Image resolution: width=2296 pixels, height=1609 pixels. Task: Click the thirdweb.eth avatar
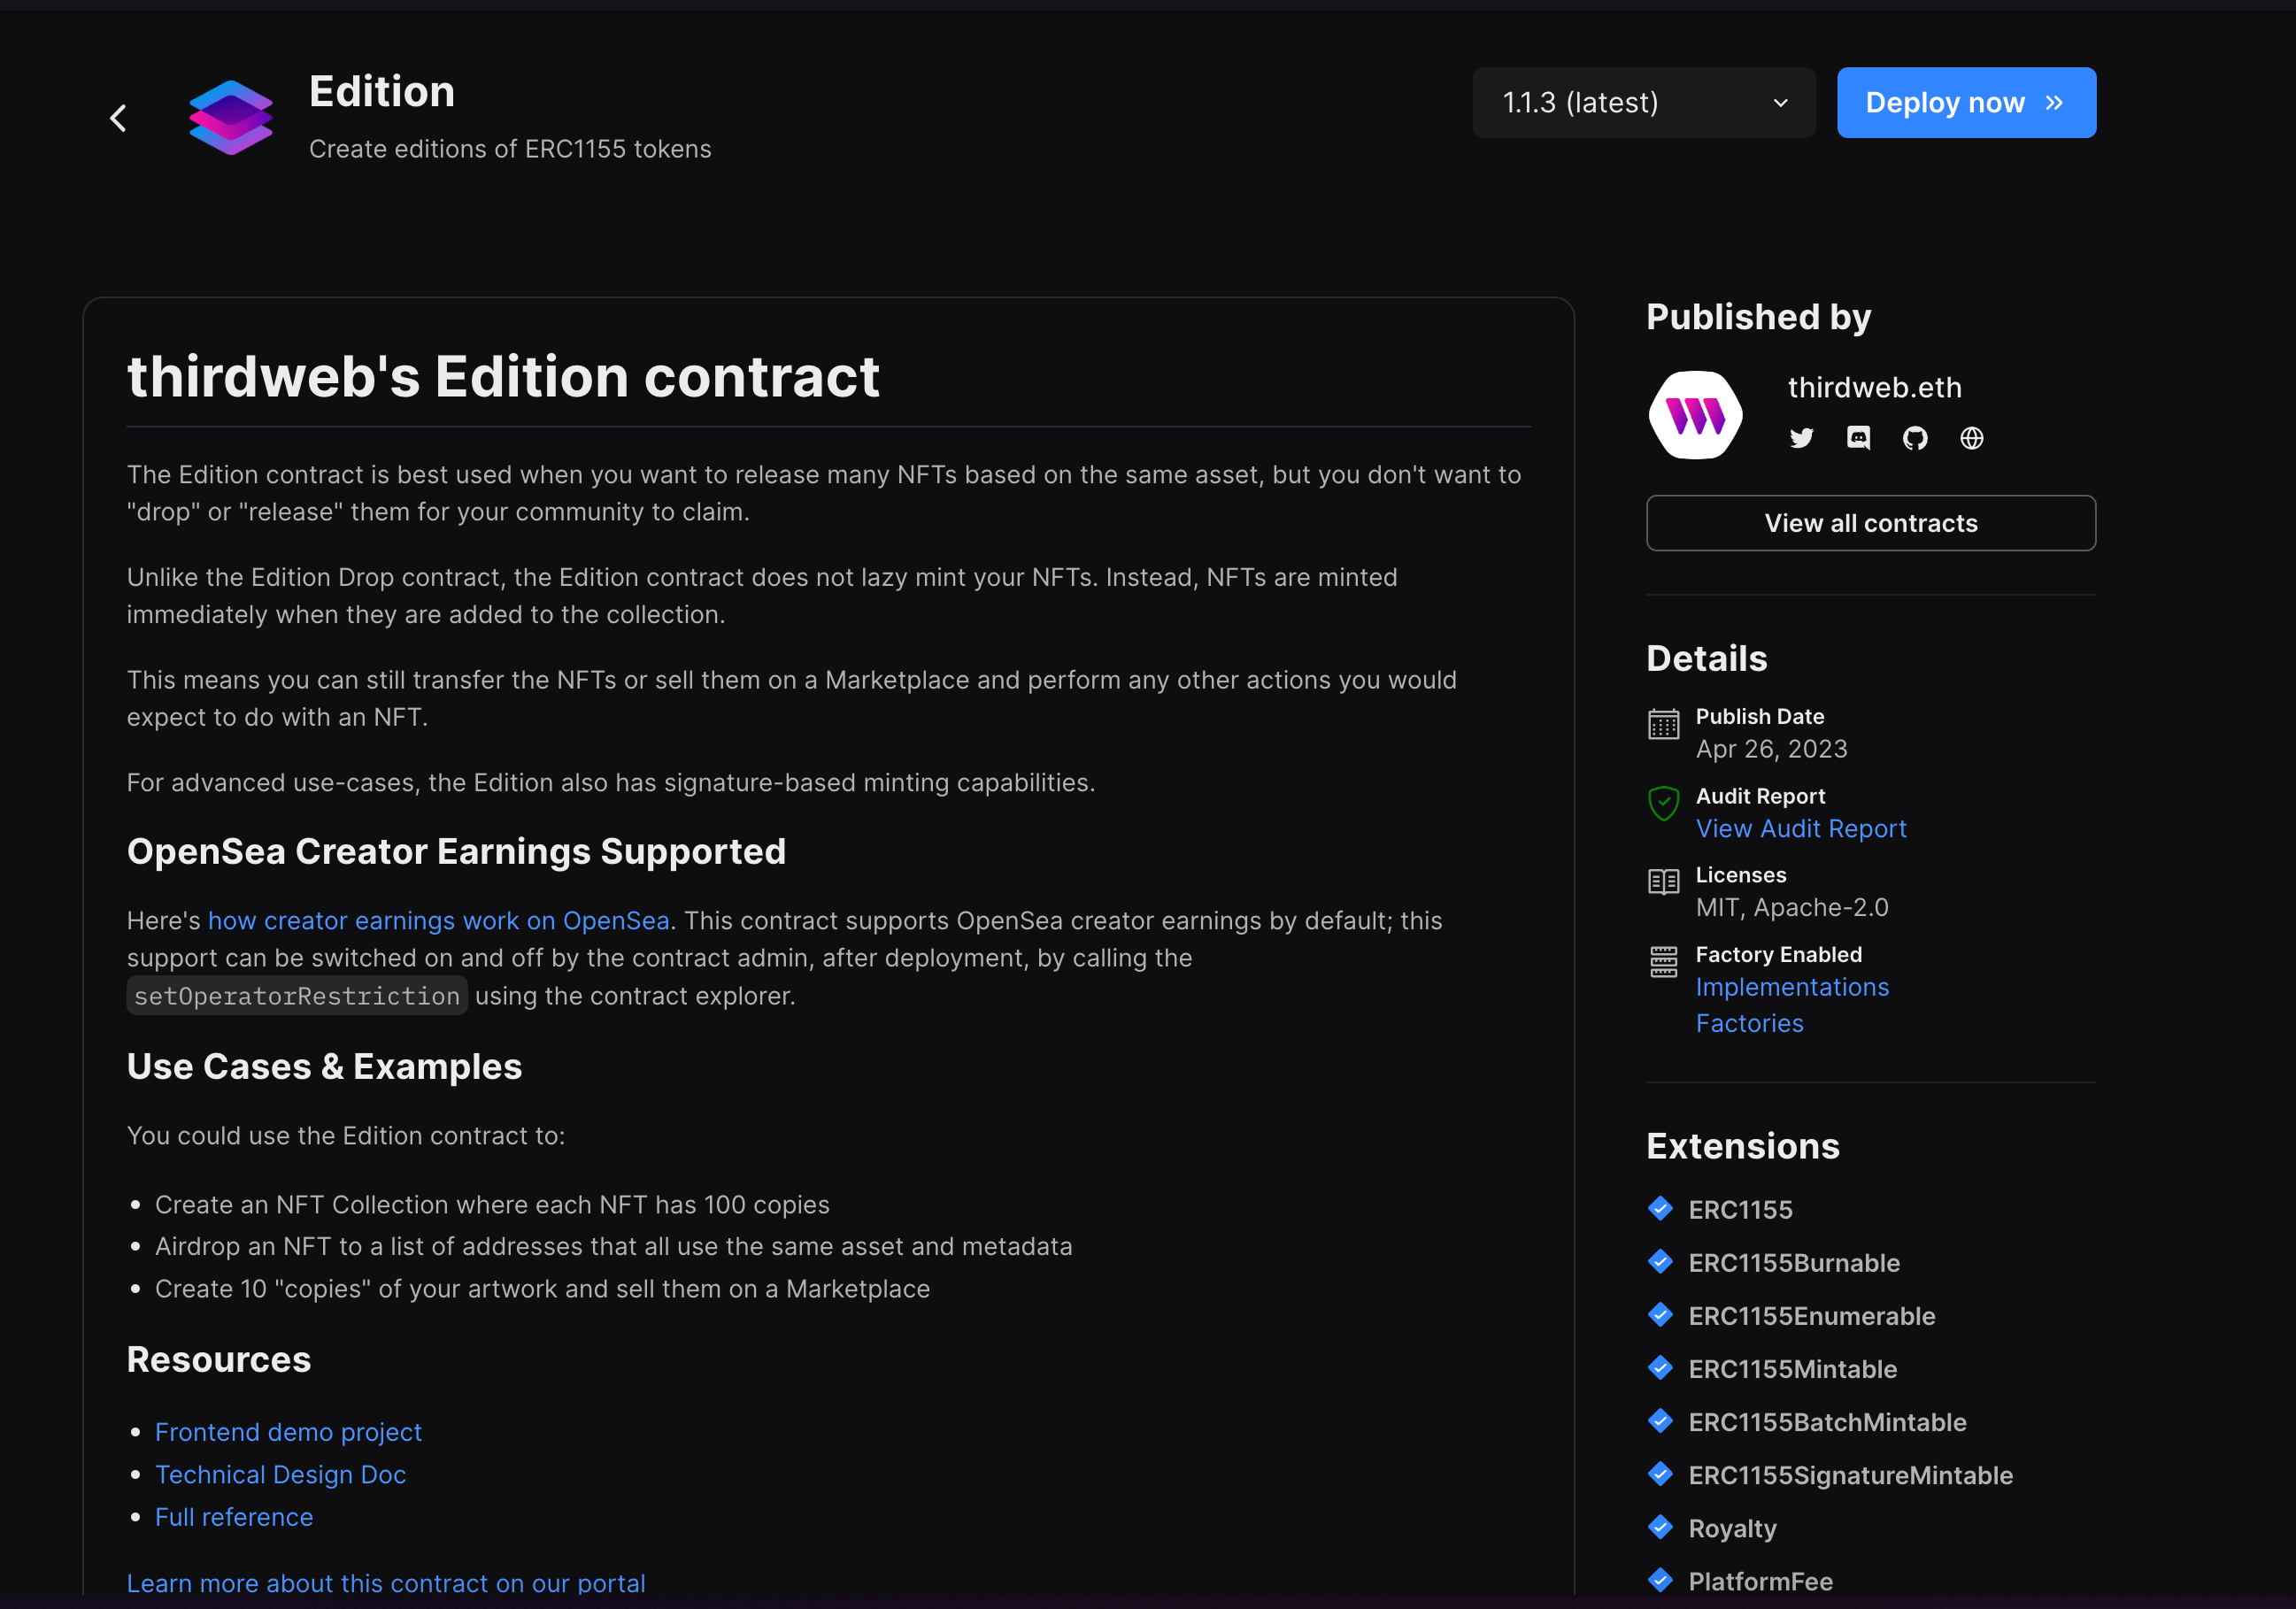(x=1695, y=414)
